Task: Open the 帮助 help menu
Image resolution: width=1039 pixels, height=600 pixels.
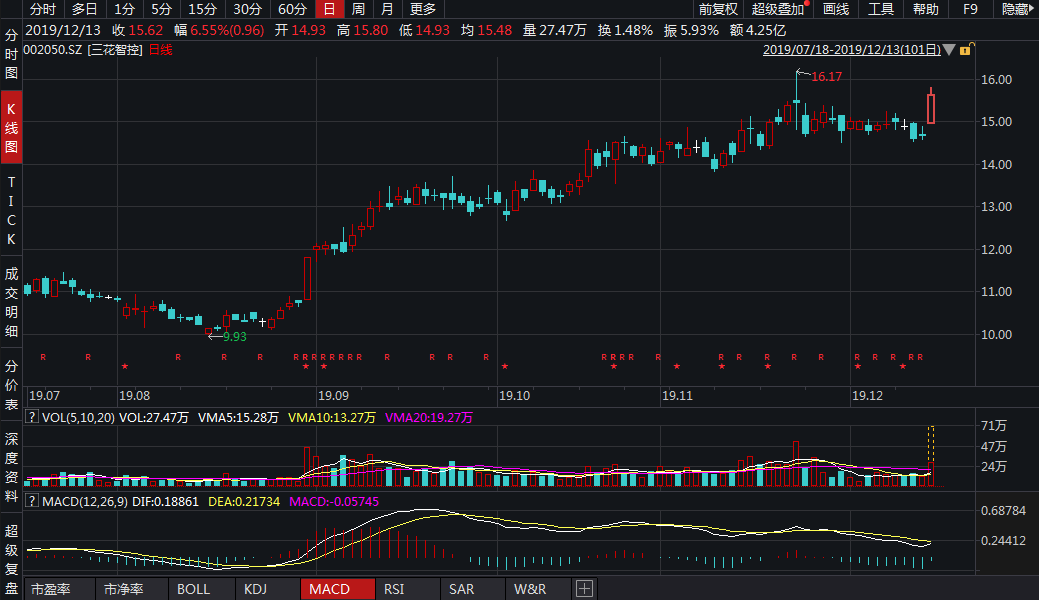Action: [x=925, y=9]
